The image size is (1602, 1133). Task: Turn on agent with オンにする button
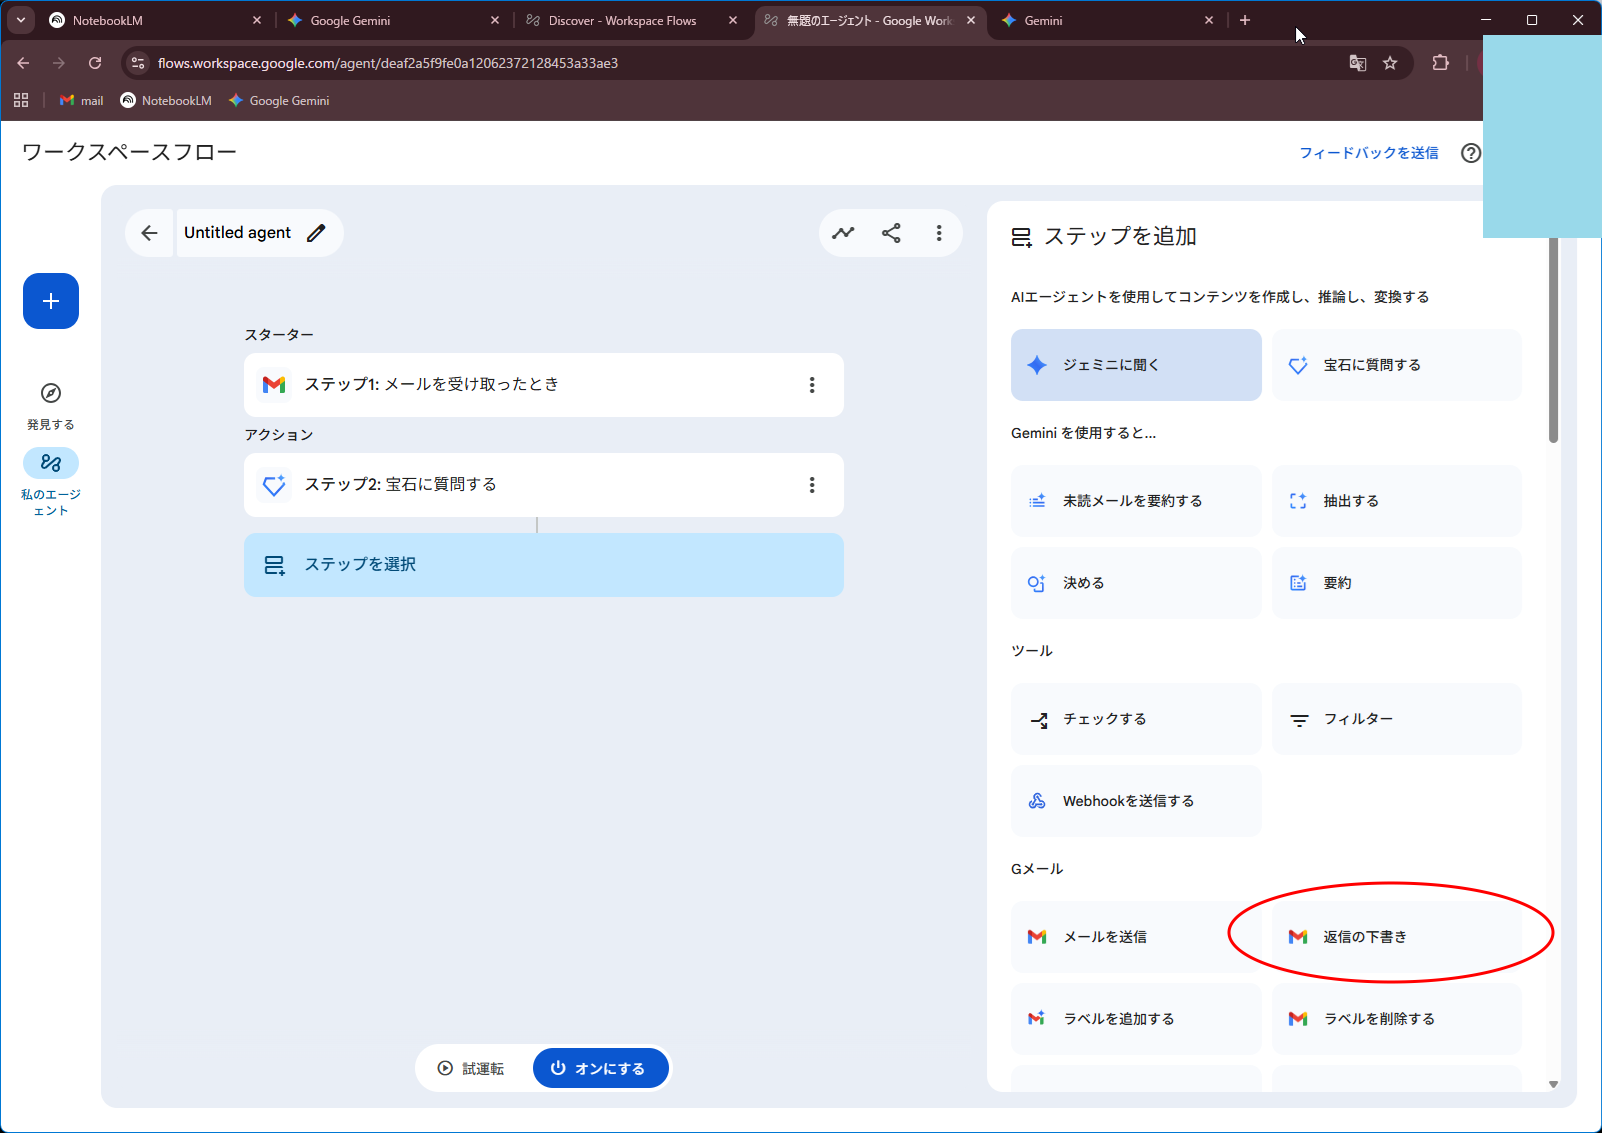[600, 1068]
